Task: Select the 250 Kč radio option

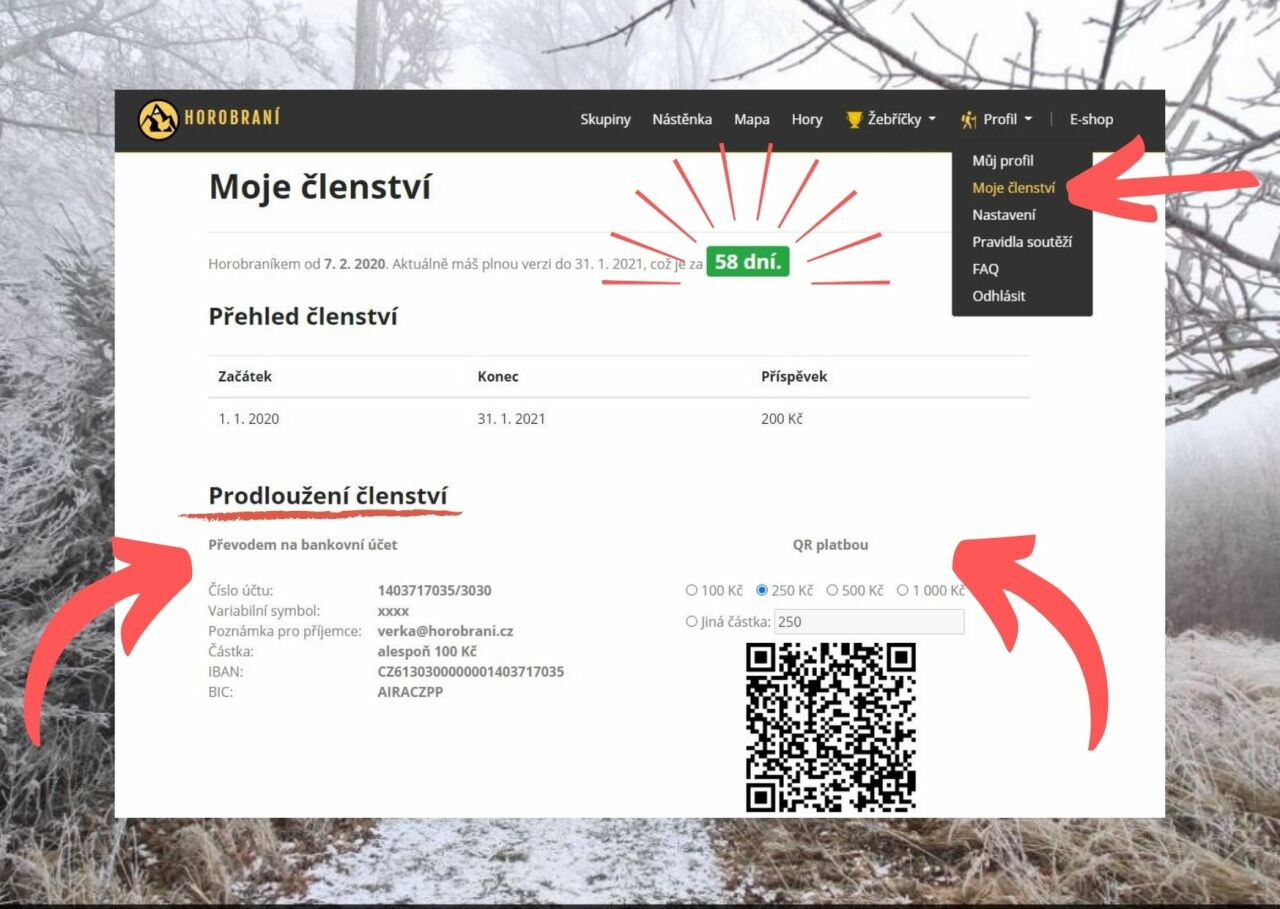Action: (762, 590)
